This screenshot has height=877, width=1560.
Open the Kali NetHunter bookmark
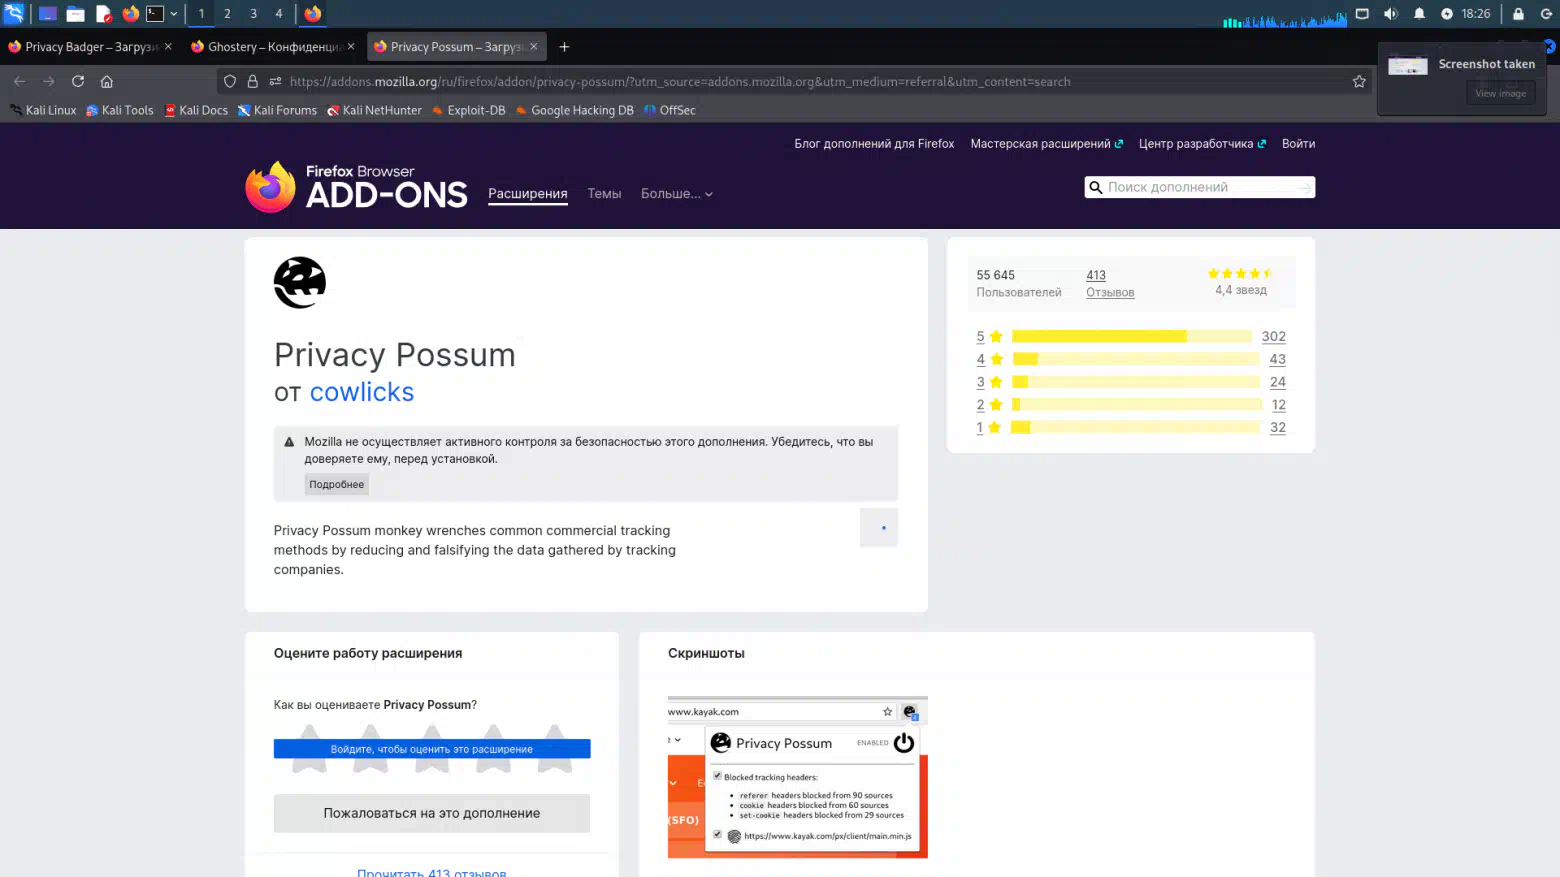coord(375,110)
